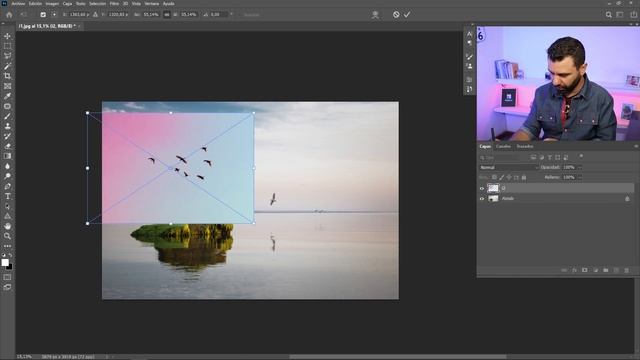Open the Imagen menu

(52, 3)
